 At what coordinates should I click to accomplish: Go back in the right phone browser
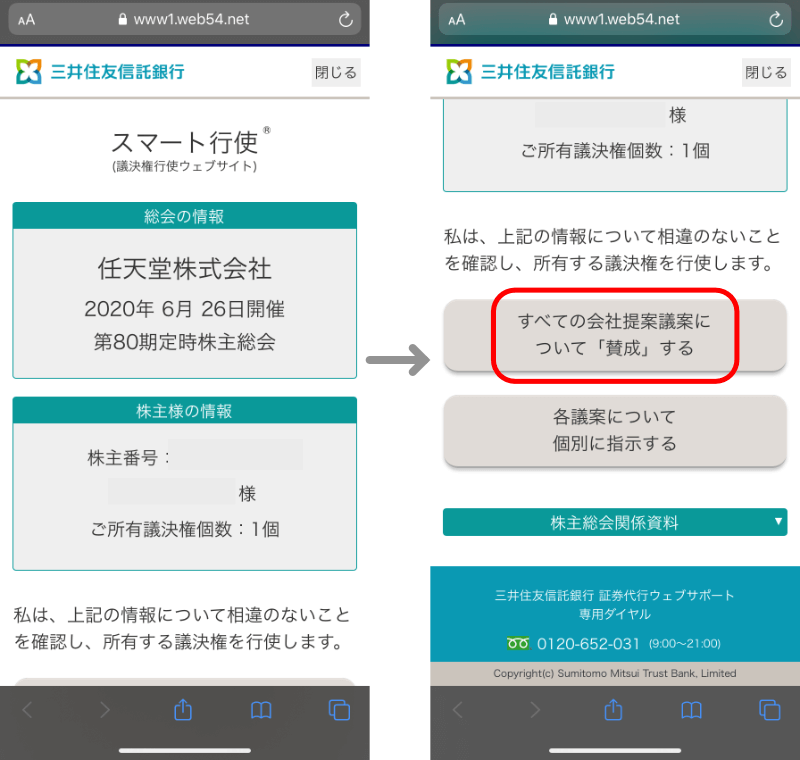458,710
